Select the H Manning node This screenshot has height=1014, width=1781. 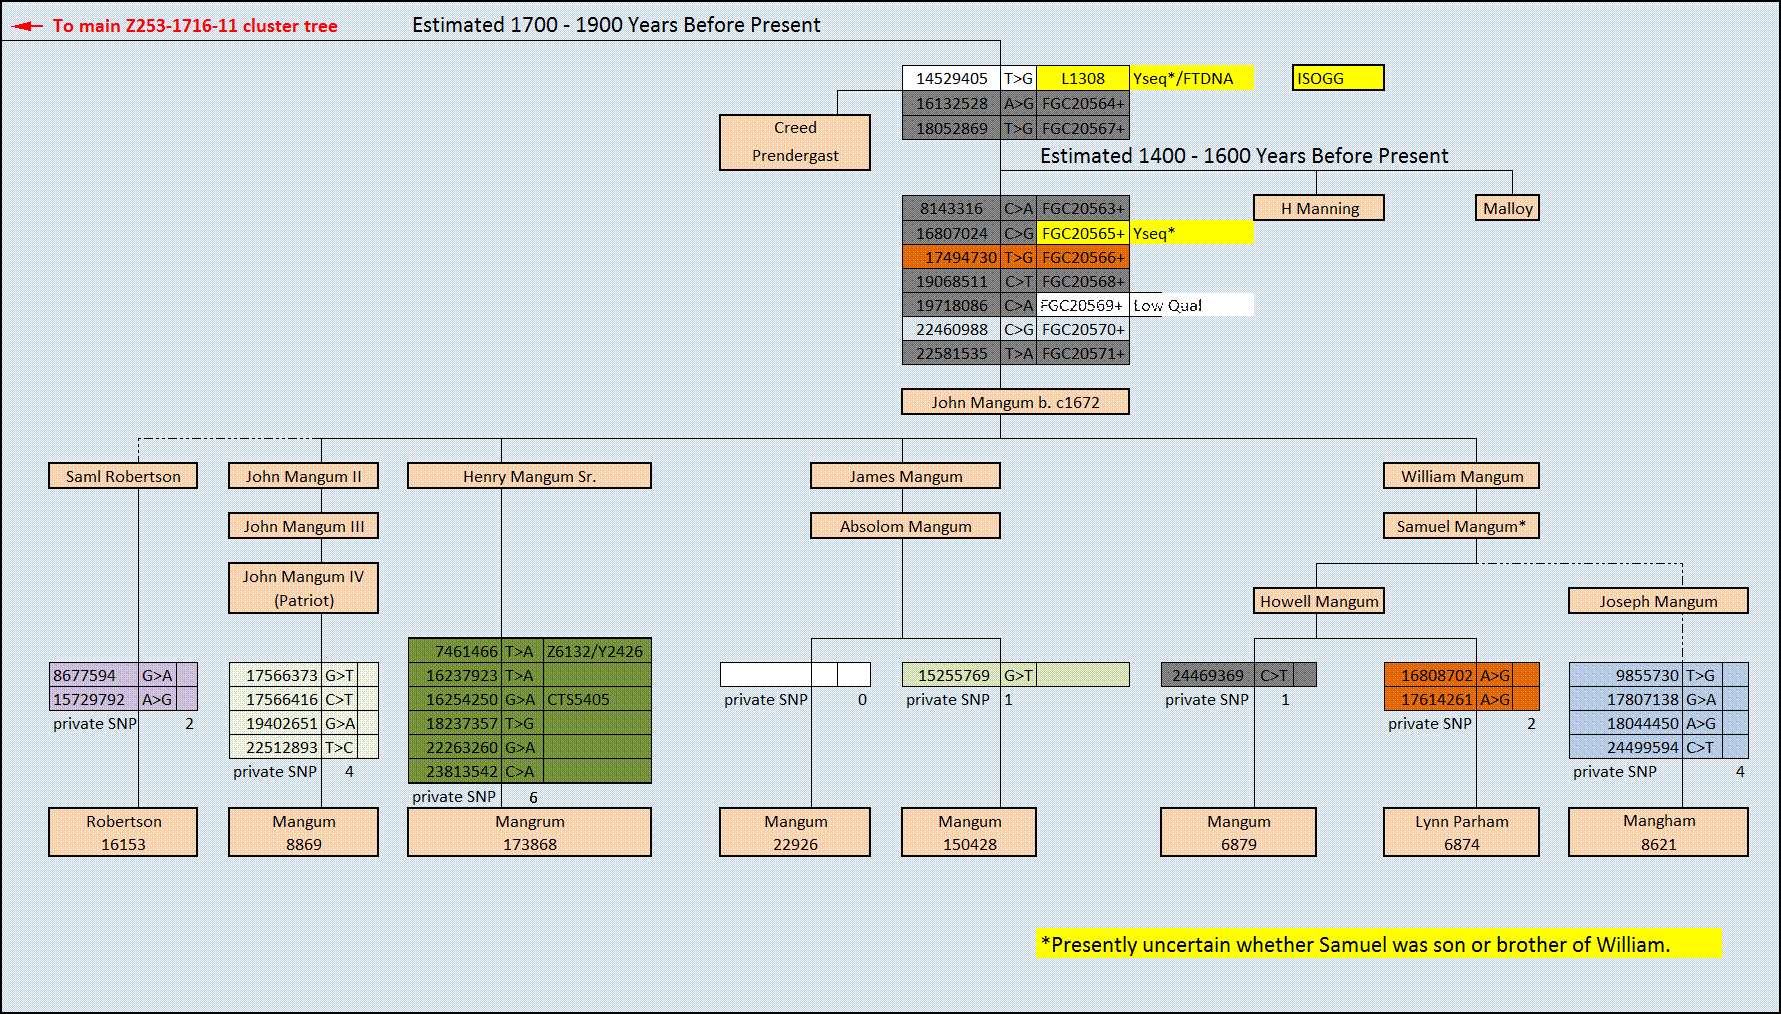point(1319,208)
